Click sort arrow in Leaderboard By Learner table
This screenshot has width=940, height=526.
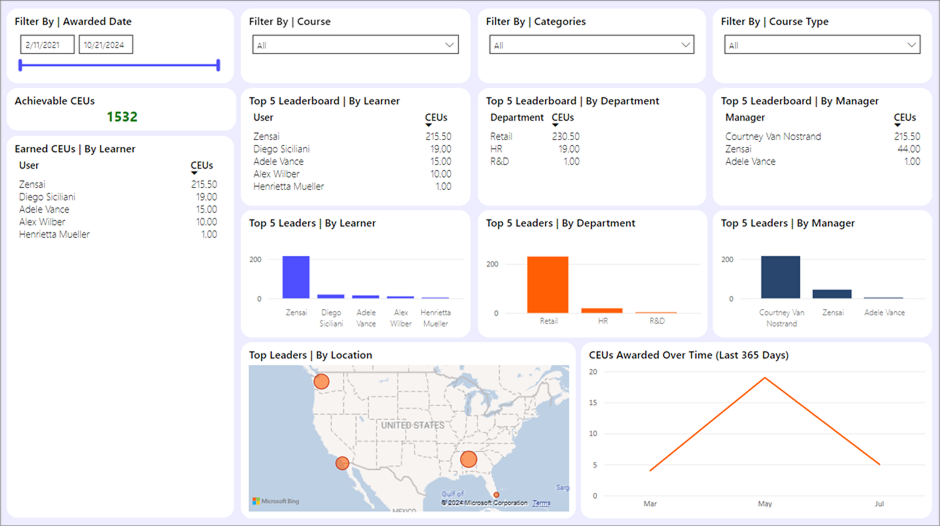(429, 126)
